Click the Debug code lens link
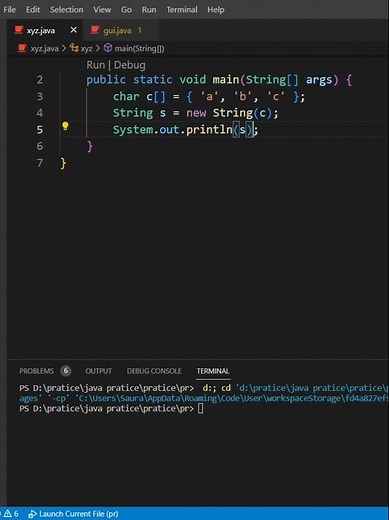Image resolution: width=389 pixels, height=520 pixels. pyautogui.click(x=130, y=65)
